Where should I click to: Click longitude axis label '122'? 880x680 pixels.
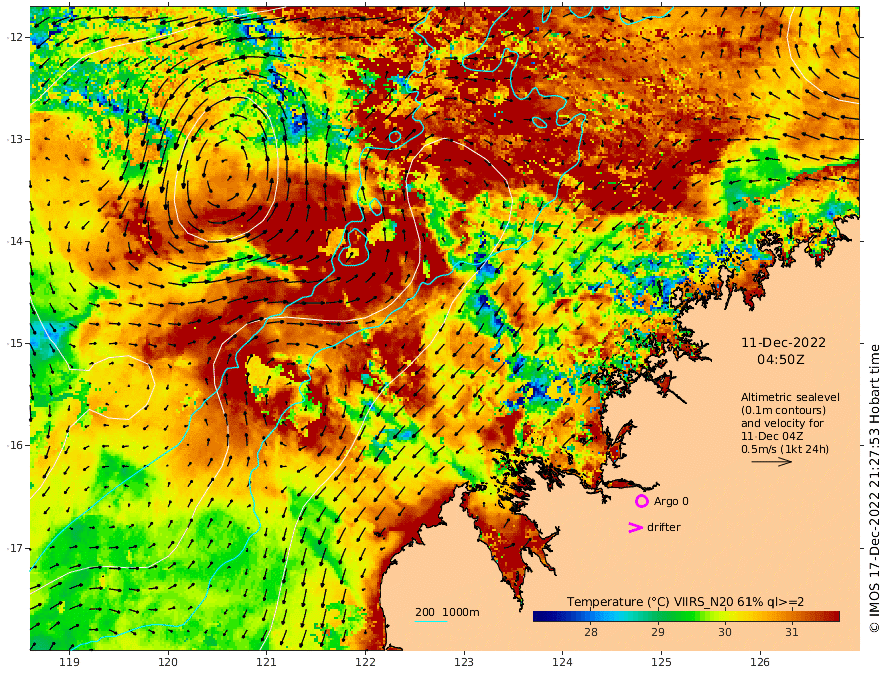[365, 663]
